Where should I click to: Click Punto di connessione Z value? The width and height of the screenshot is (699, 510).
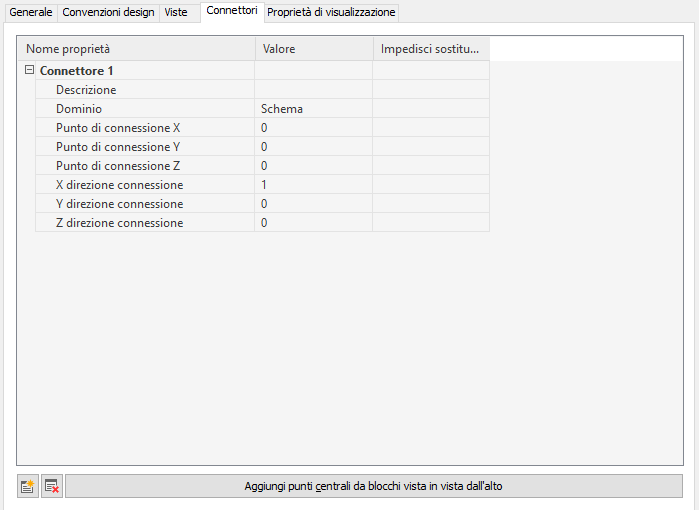(x=313, y=166)
